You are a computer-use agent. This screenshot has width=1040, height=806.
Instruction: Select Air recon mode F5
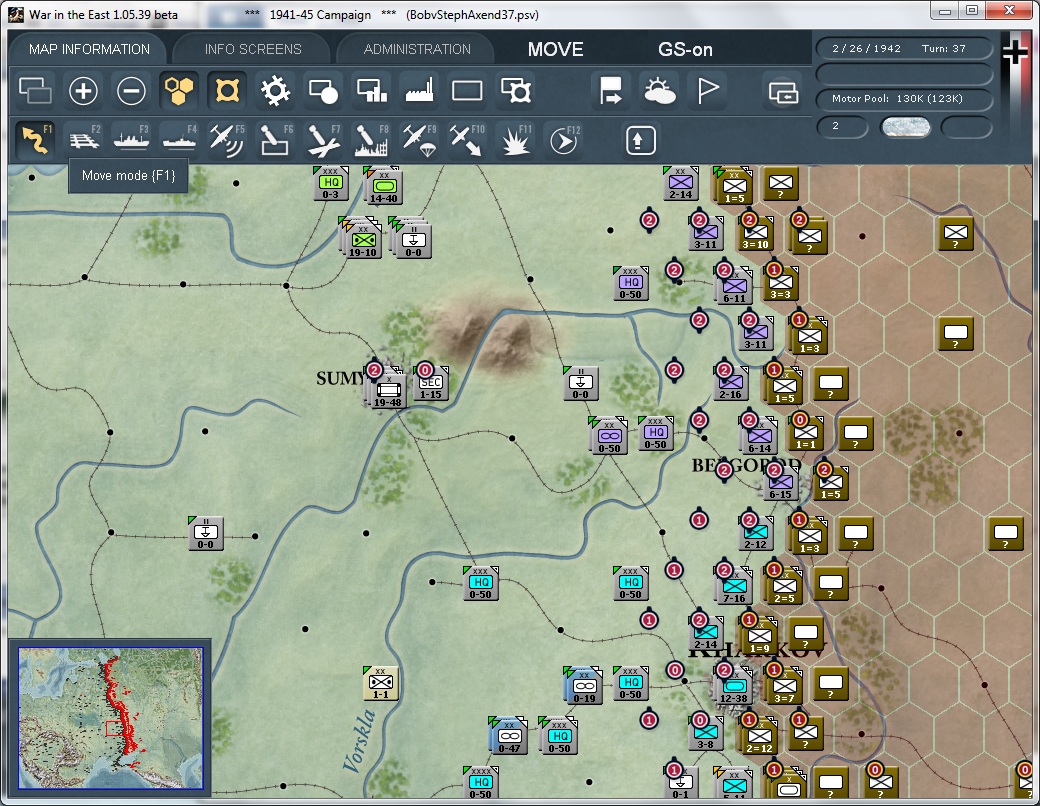point(228,139)
